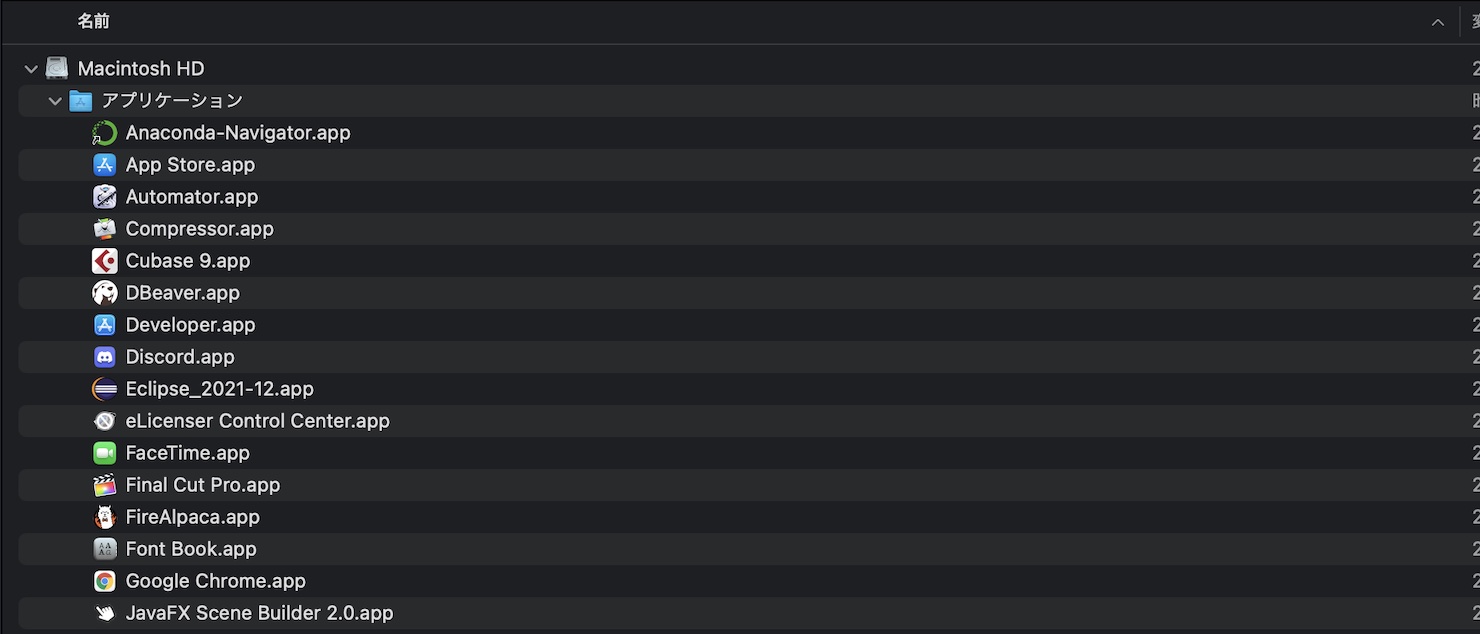Click the Font Book.app name
Screen dimensions: 1480x634
pos(191,549)
